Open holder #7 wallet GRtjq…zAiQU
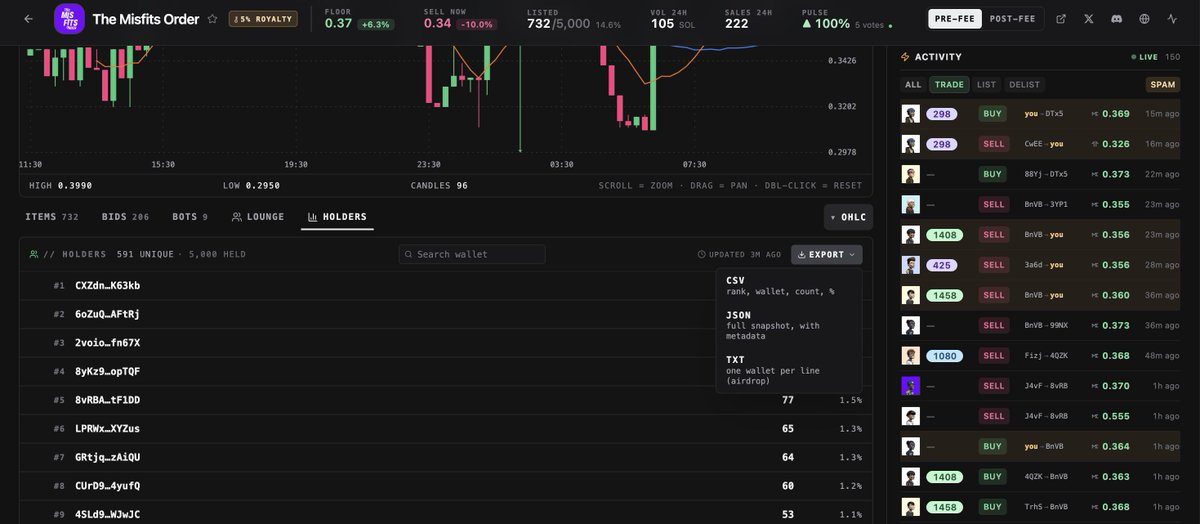This screenshot has height=524, width=1200. [107, 457]
